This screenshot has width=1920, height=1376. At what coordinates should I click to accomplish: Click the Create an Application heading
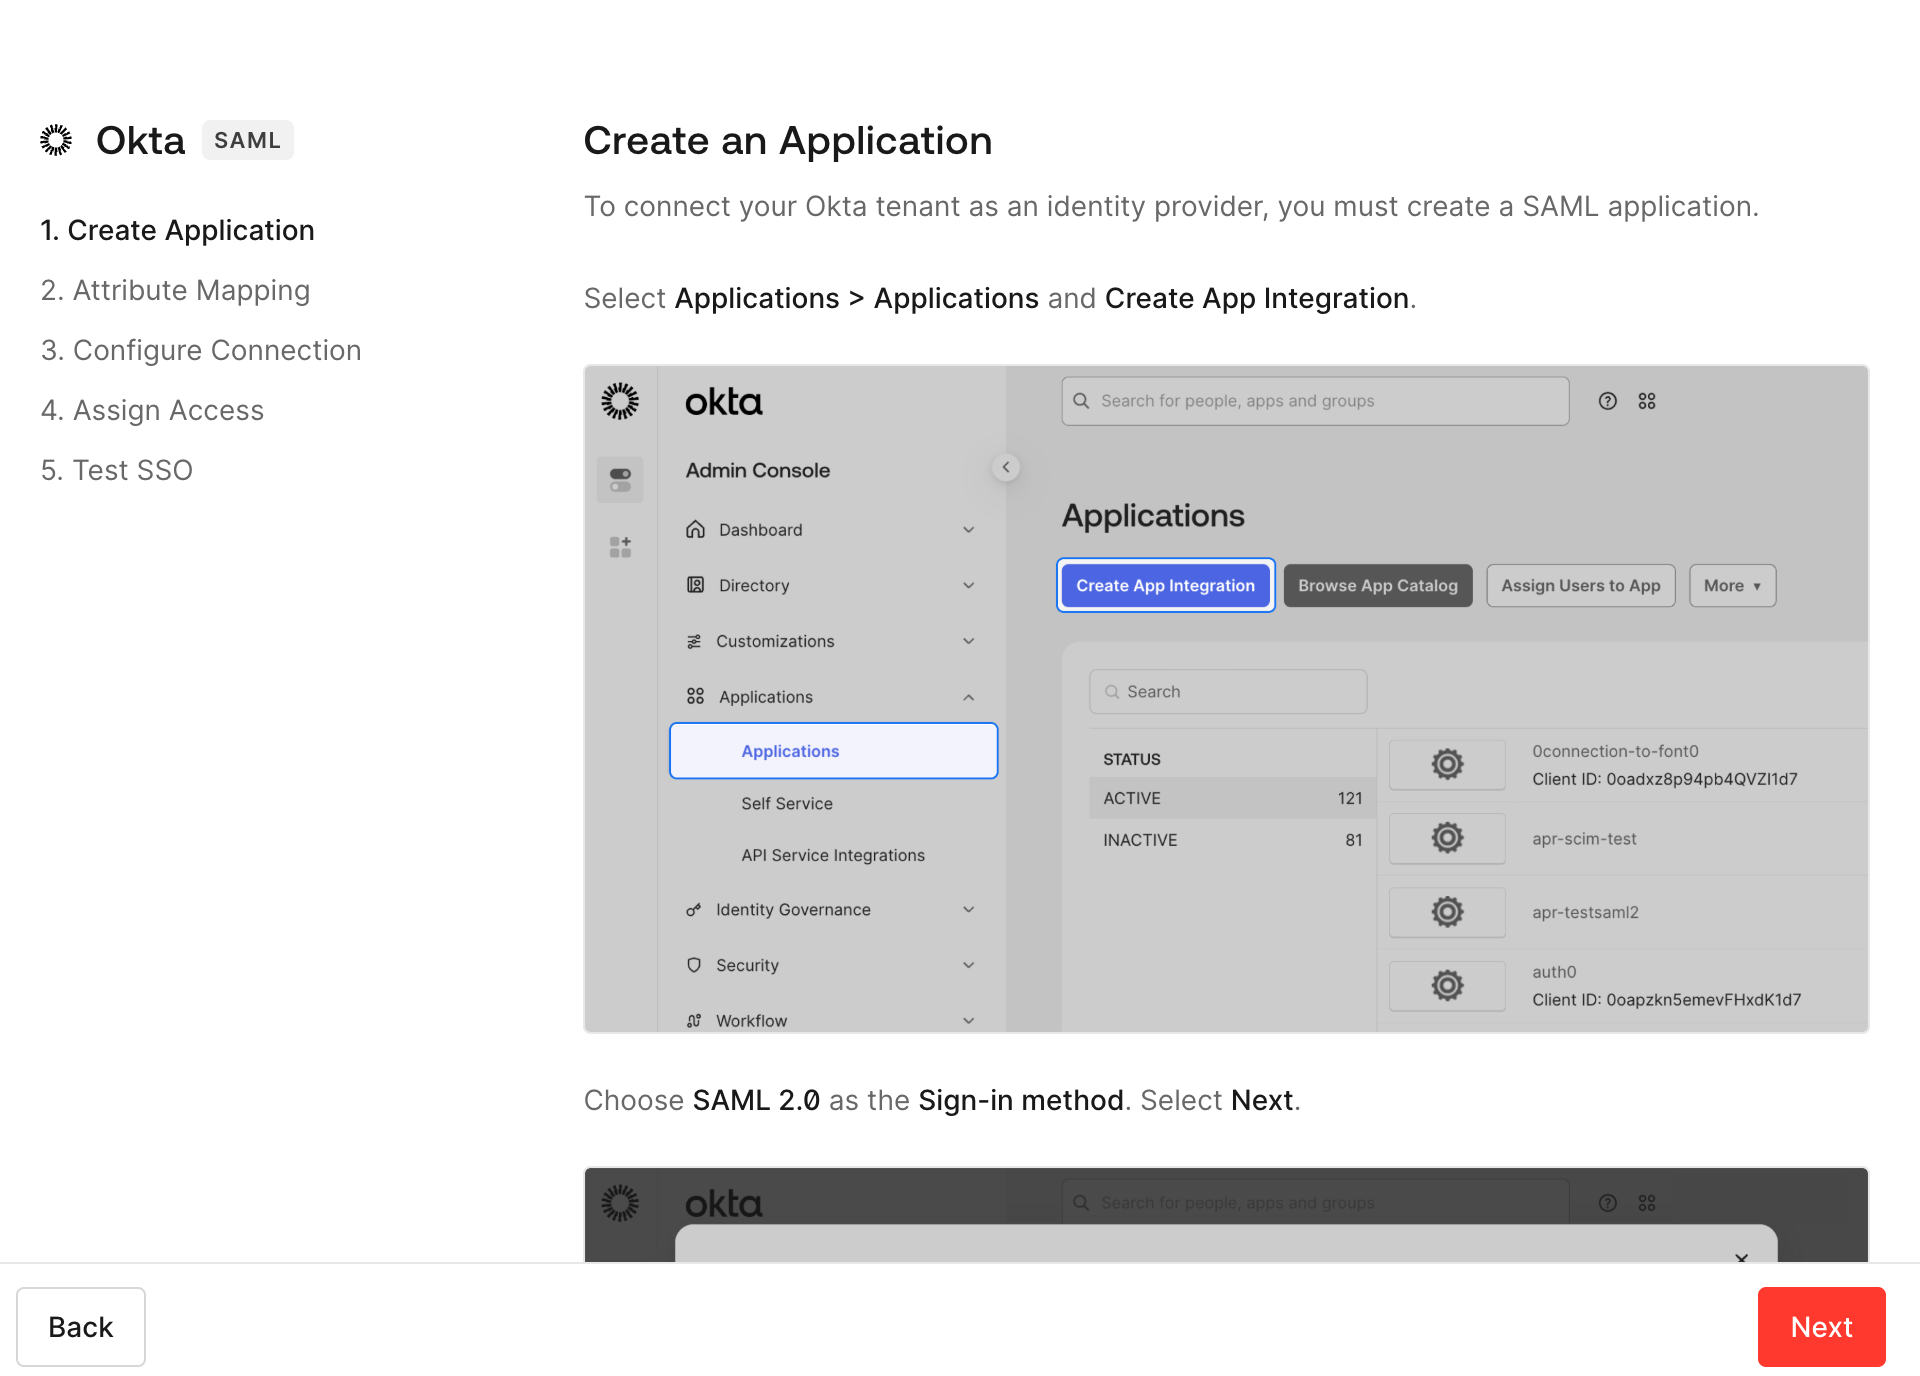tap(788, 141)
